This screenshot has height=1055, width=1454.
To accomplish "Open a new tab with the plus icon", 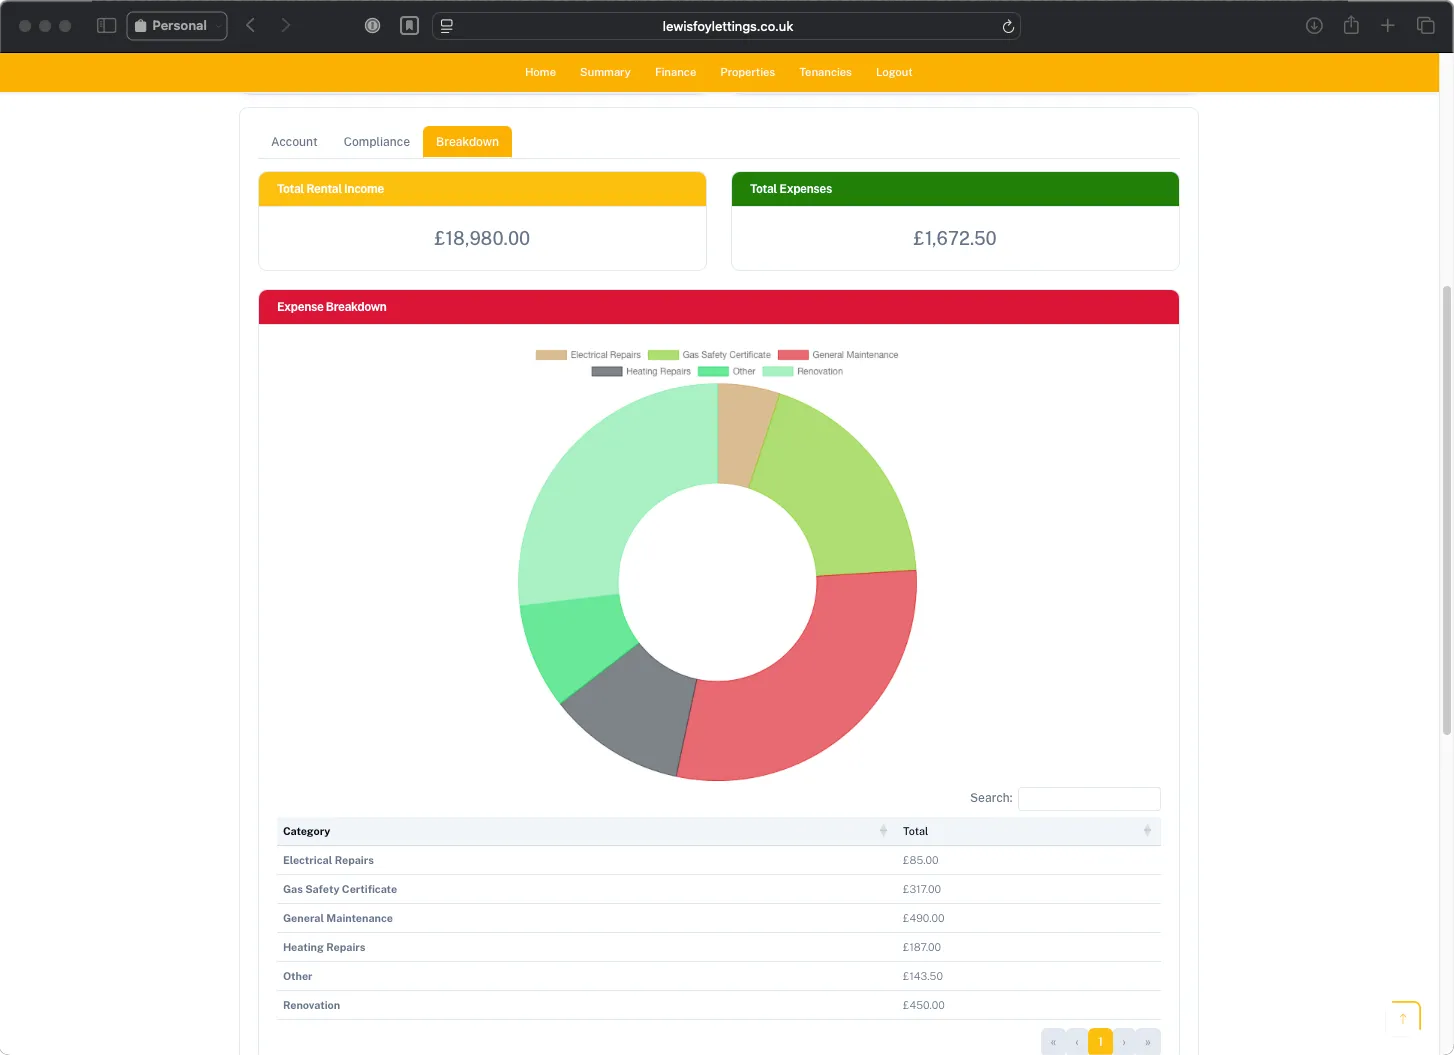I will pyautogui.click(x=1387, y=25).
